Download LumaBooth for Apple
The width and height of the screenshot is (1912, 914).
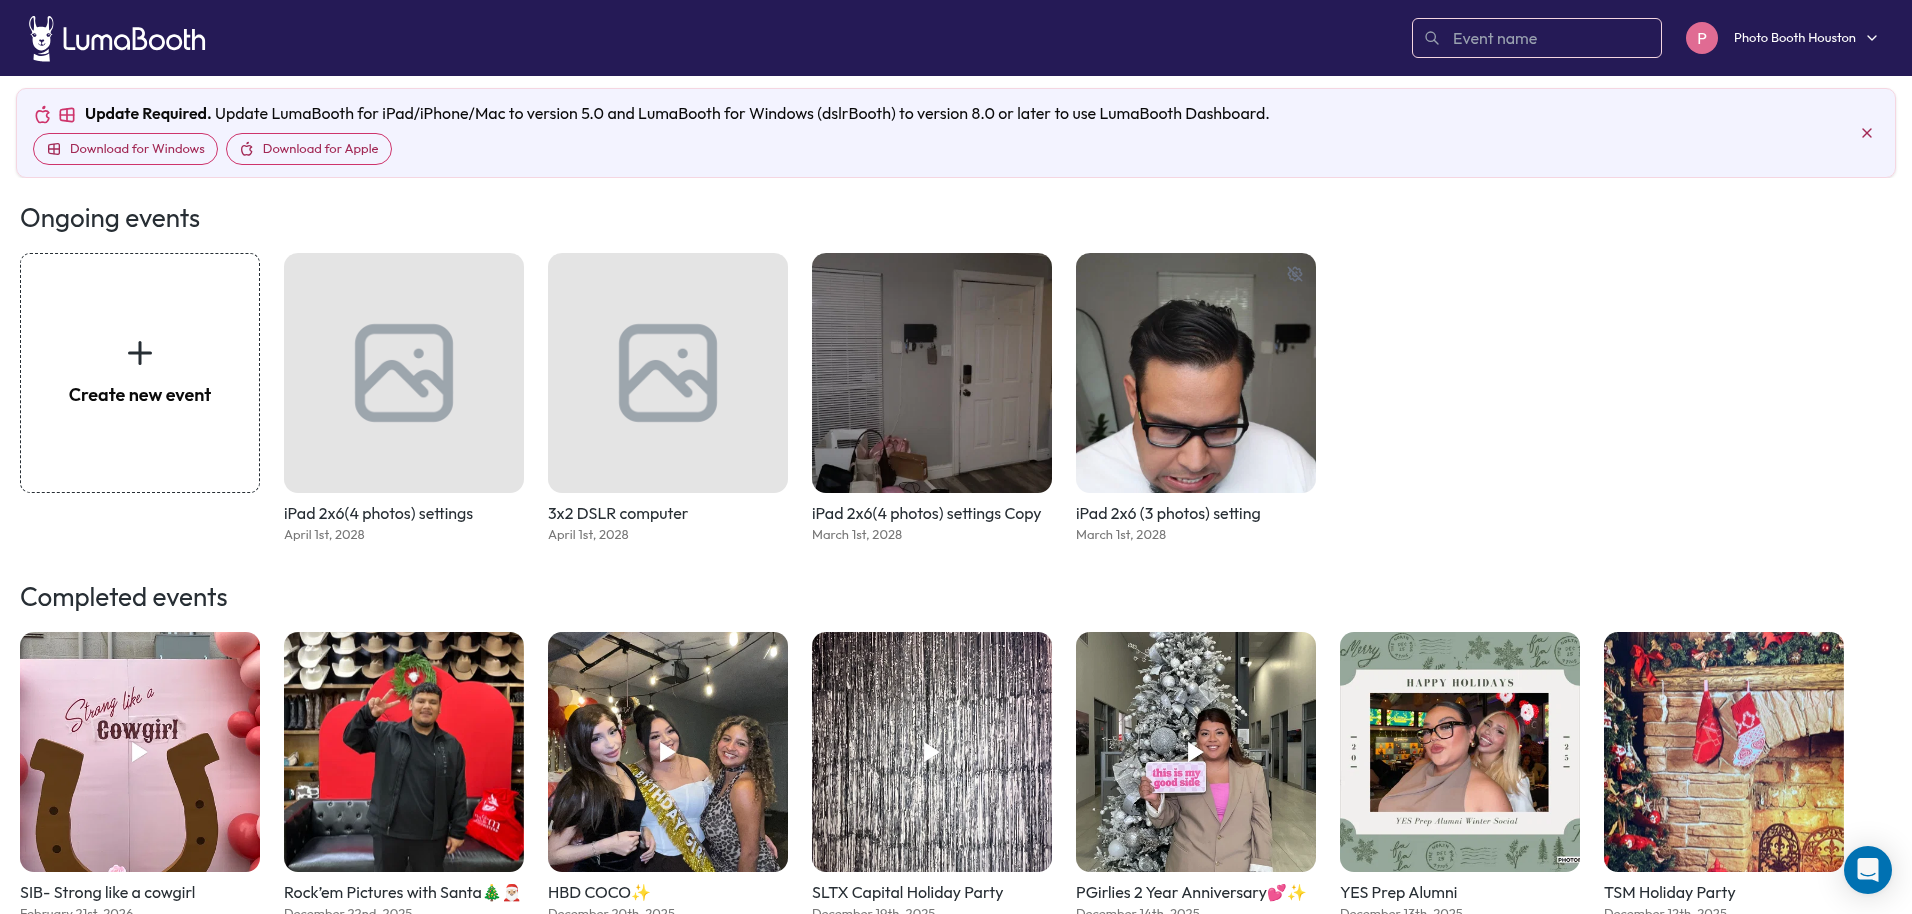(309, 149)
